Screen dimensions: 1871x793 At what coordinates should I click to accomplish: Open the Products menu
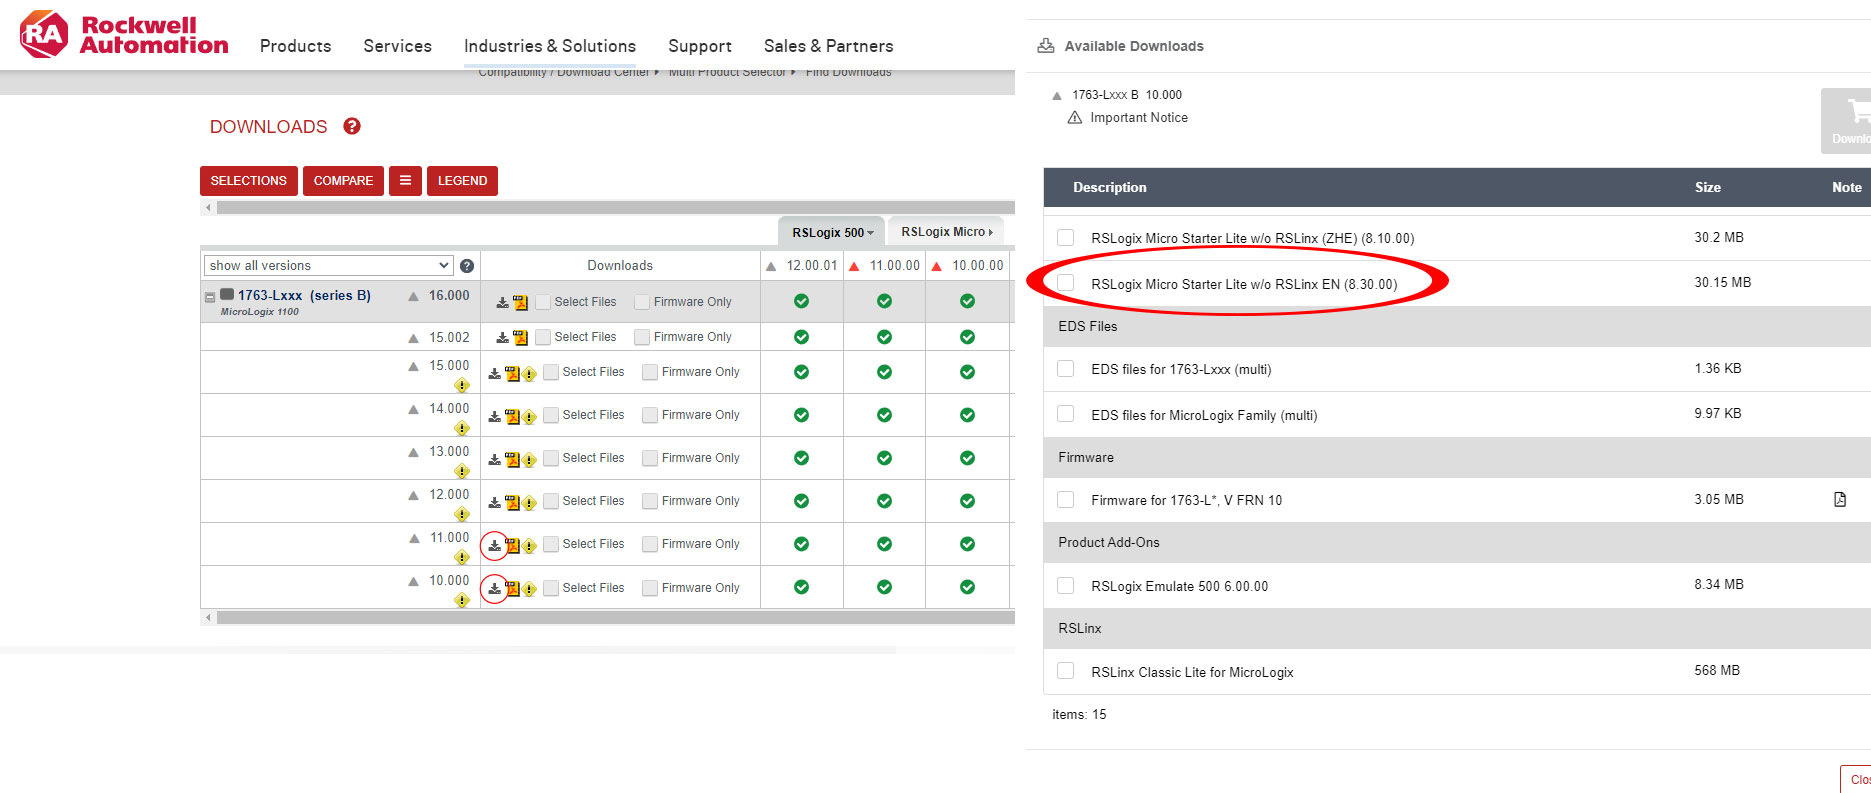[295, 46]
